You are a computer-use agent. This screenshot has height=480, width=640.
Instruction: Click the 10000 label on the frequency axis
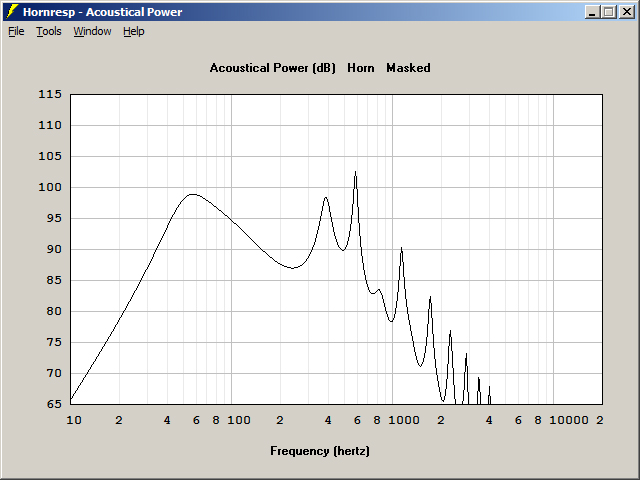569,420
